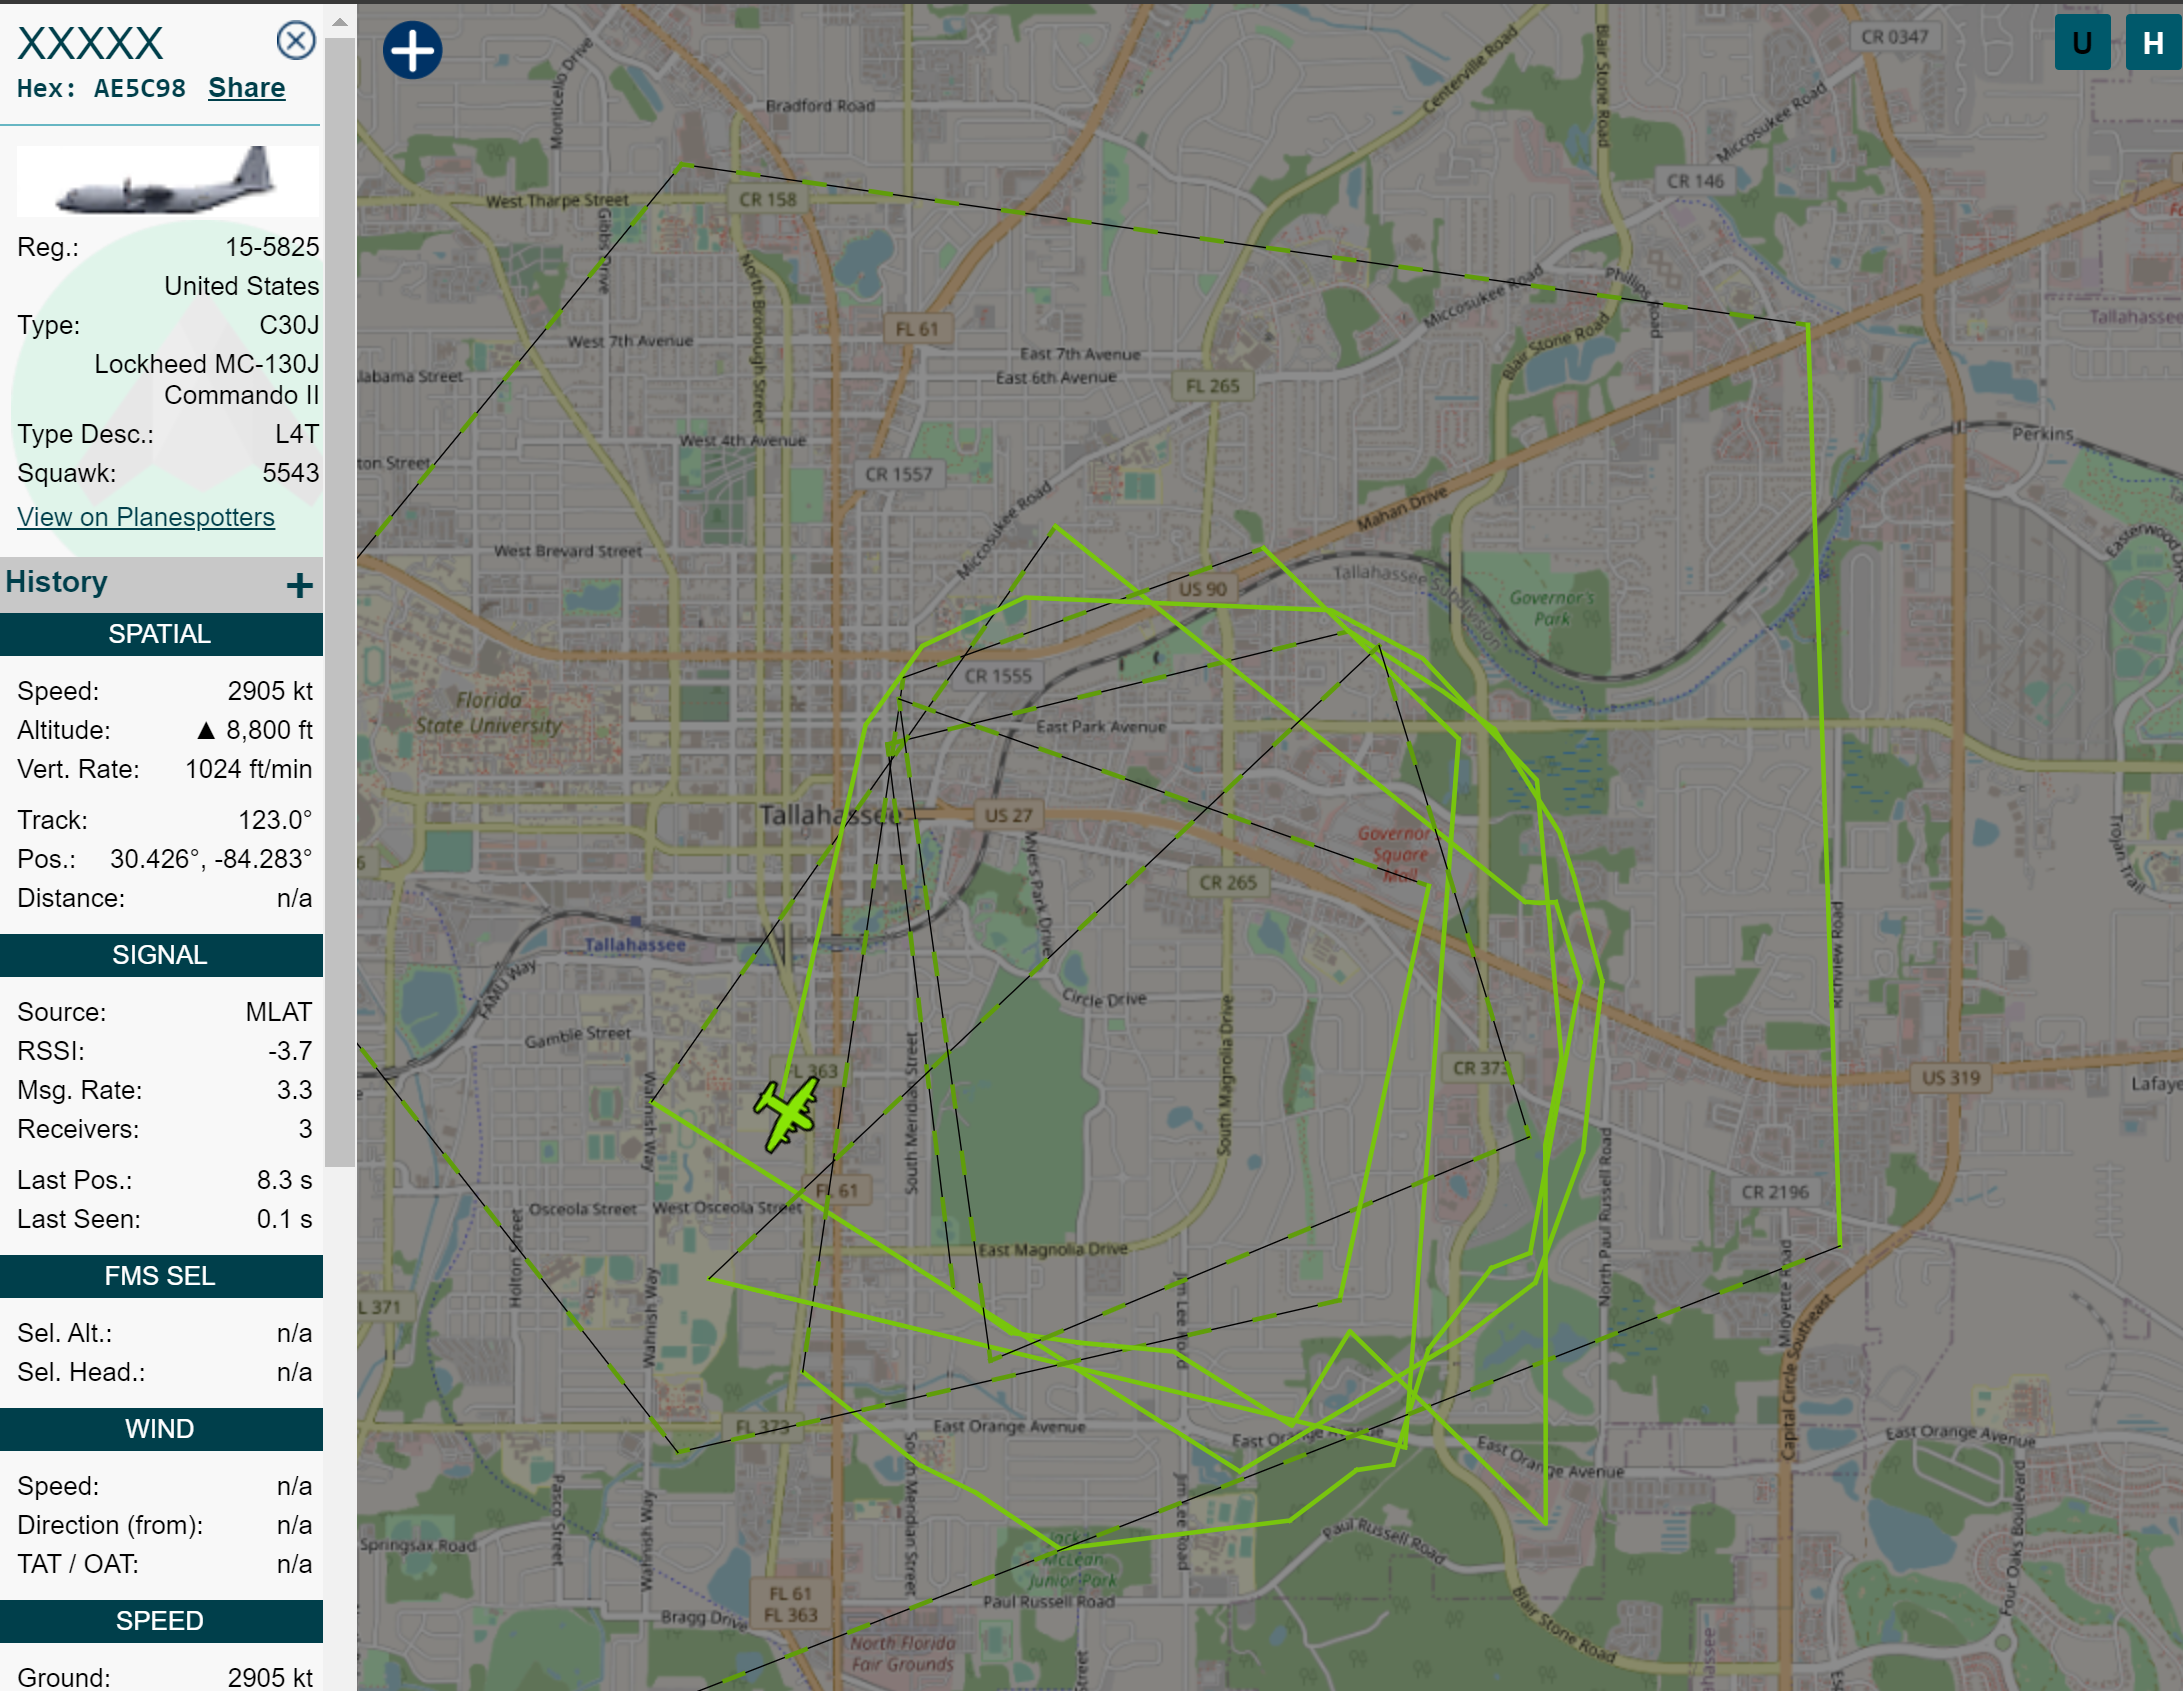Click Last Pos. value 8.3 s
The height and width of the screenshot is (1691, 2183).
(285, 1180)
